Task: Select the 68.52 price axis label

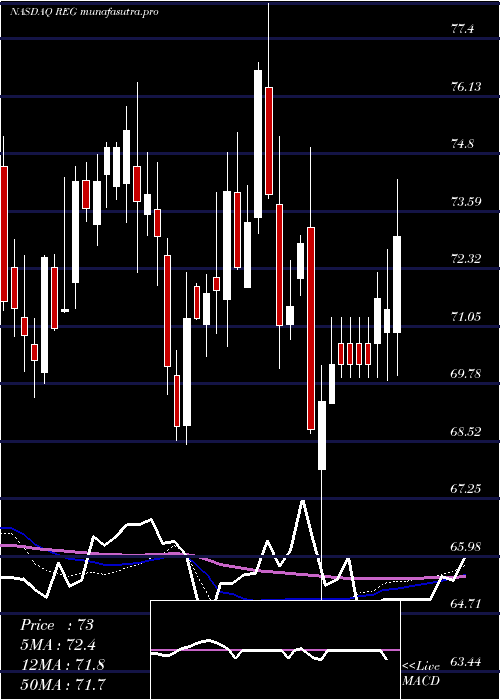Action: point(466,432)
